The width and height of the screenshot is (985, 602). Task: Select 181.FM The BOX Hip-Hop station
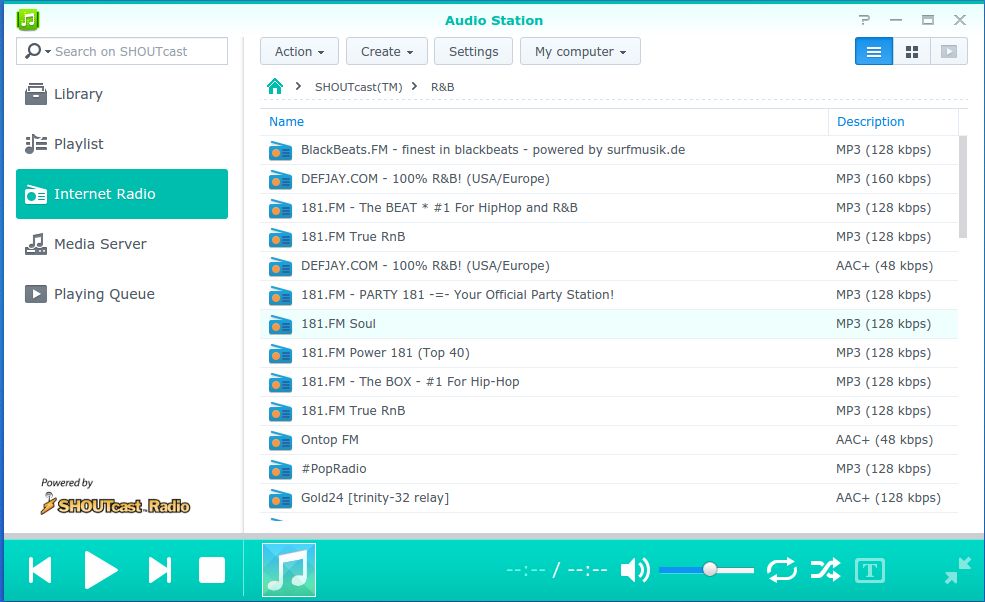[609, 382]
